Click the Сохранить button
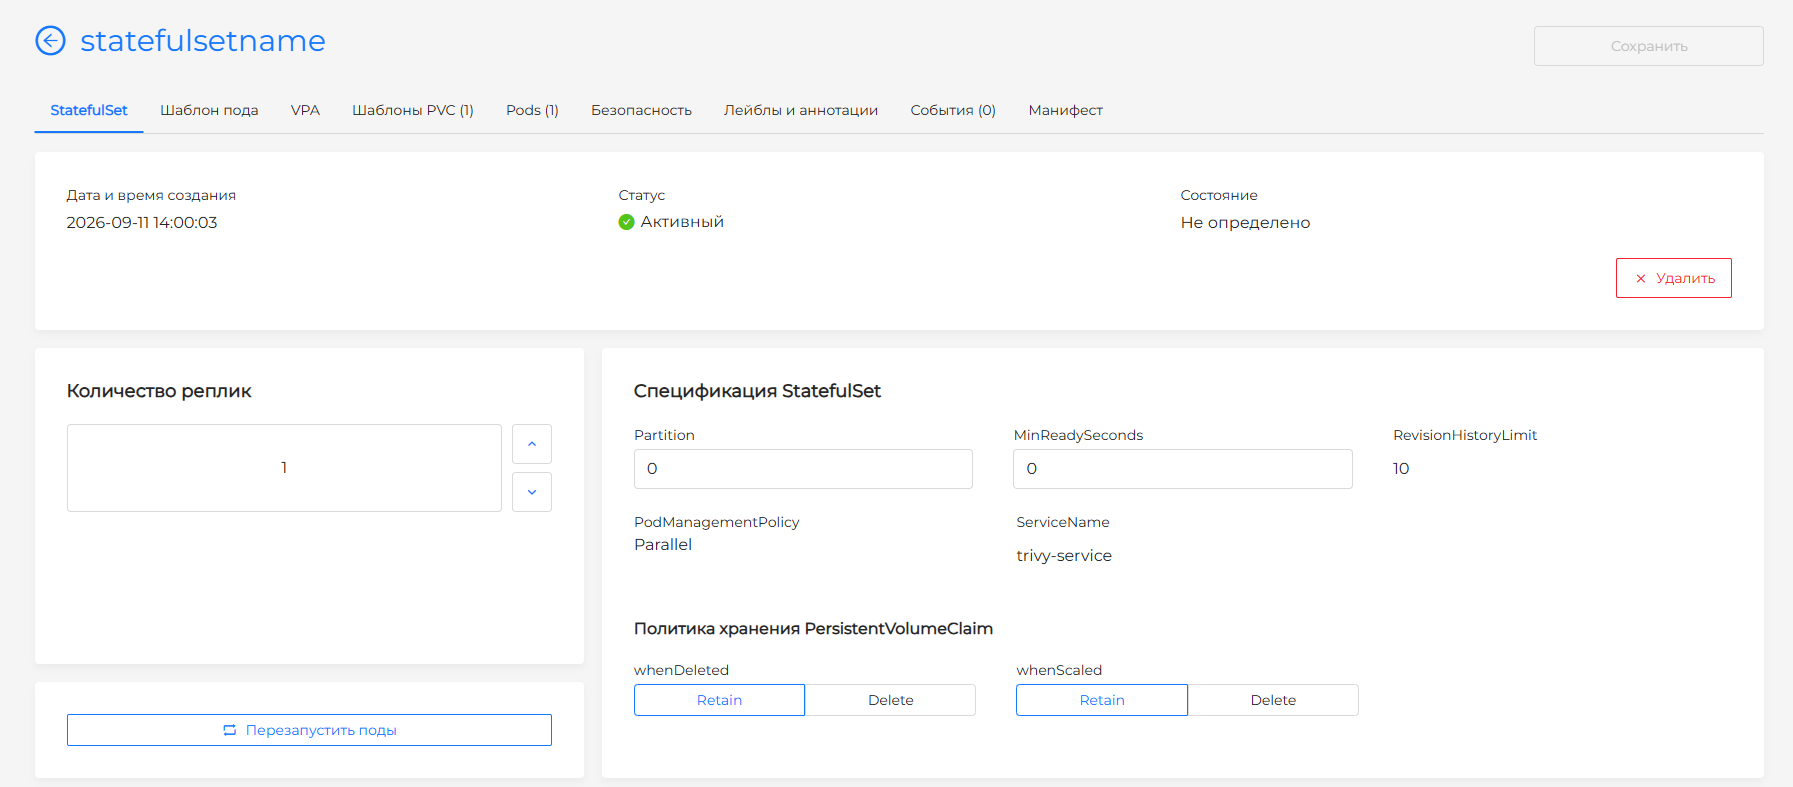The height and width of the screenshot is (787, 1793). tap(1649, 46)
